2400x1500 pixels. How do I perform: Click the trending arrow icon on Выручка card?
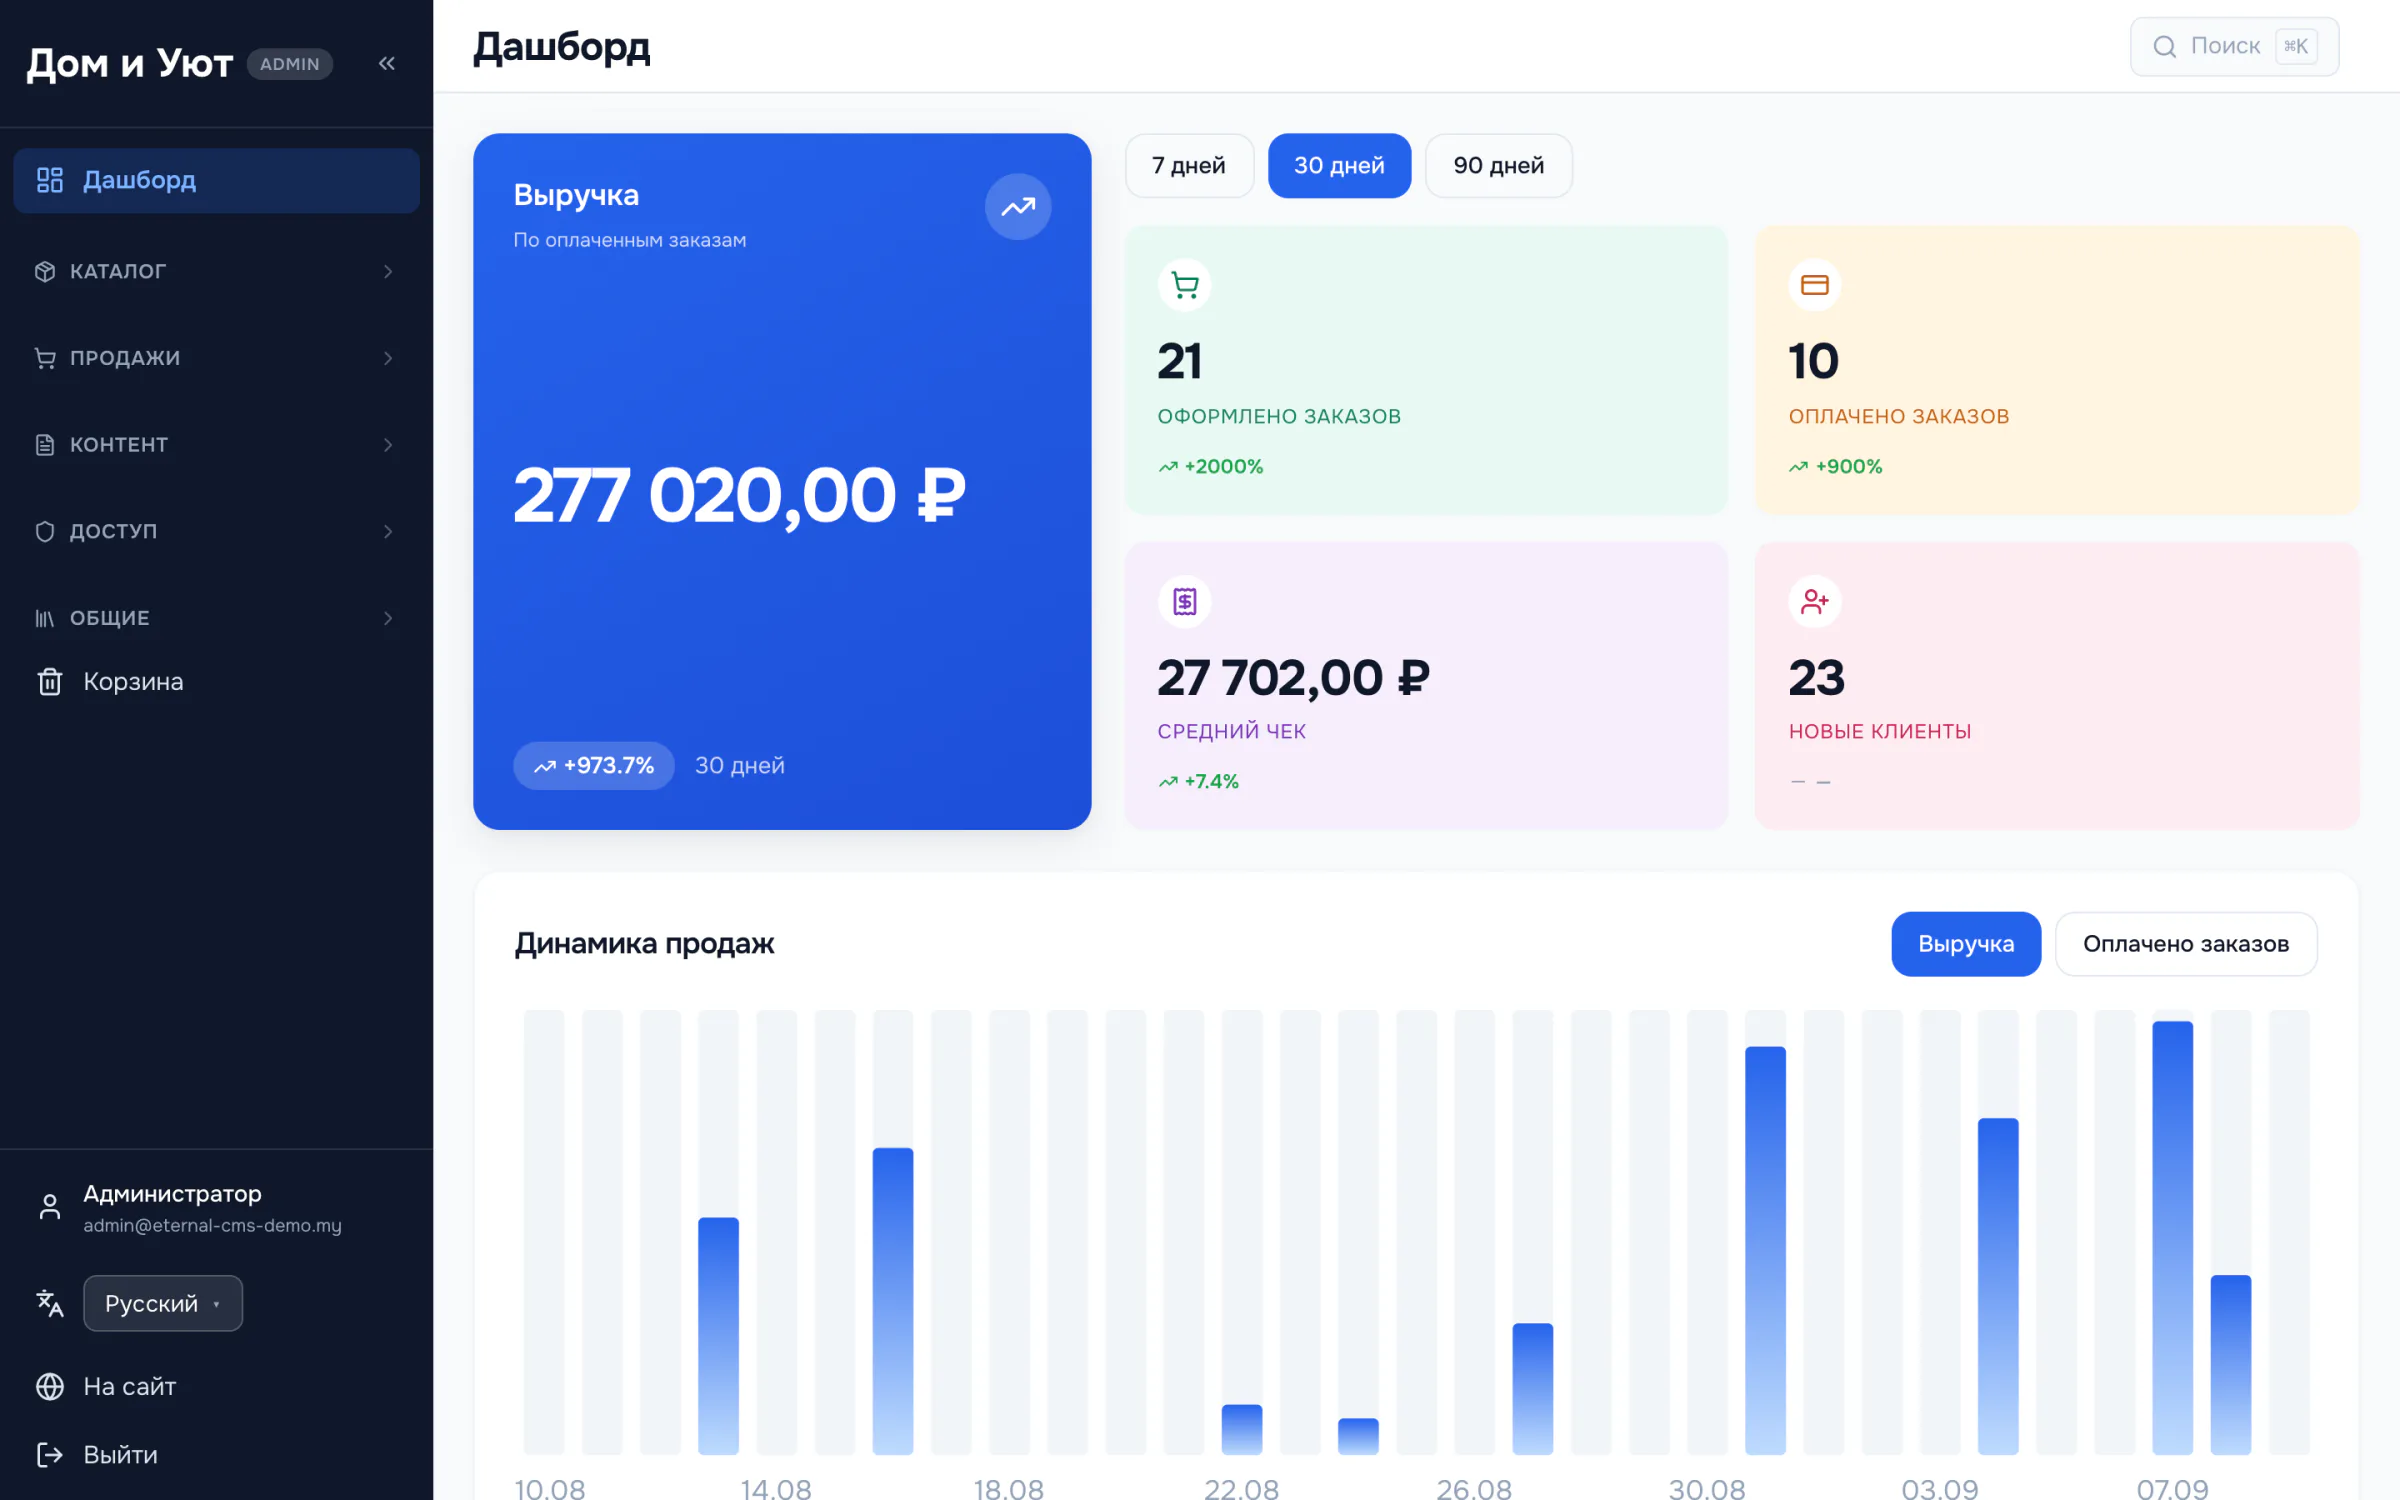point(1018,207)
